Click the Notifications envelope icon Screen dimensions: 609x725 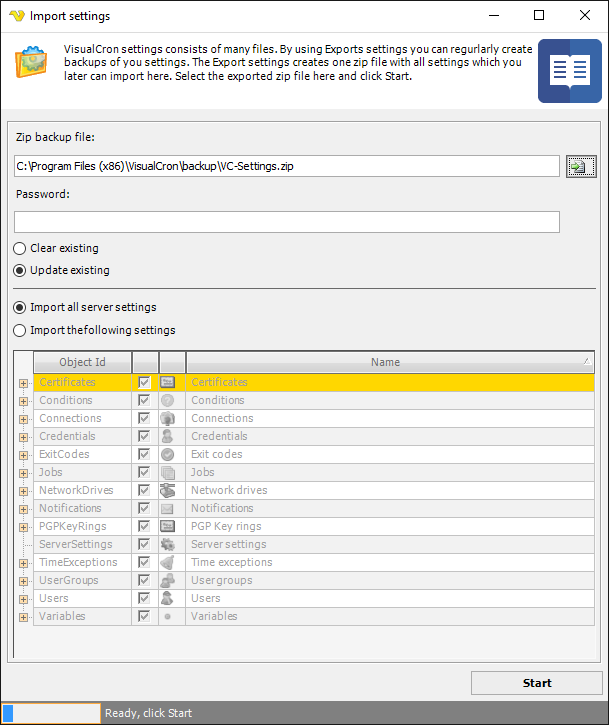coord(167,509)
